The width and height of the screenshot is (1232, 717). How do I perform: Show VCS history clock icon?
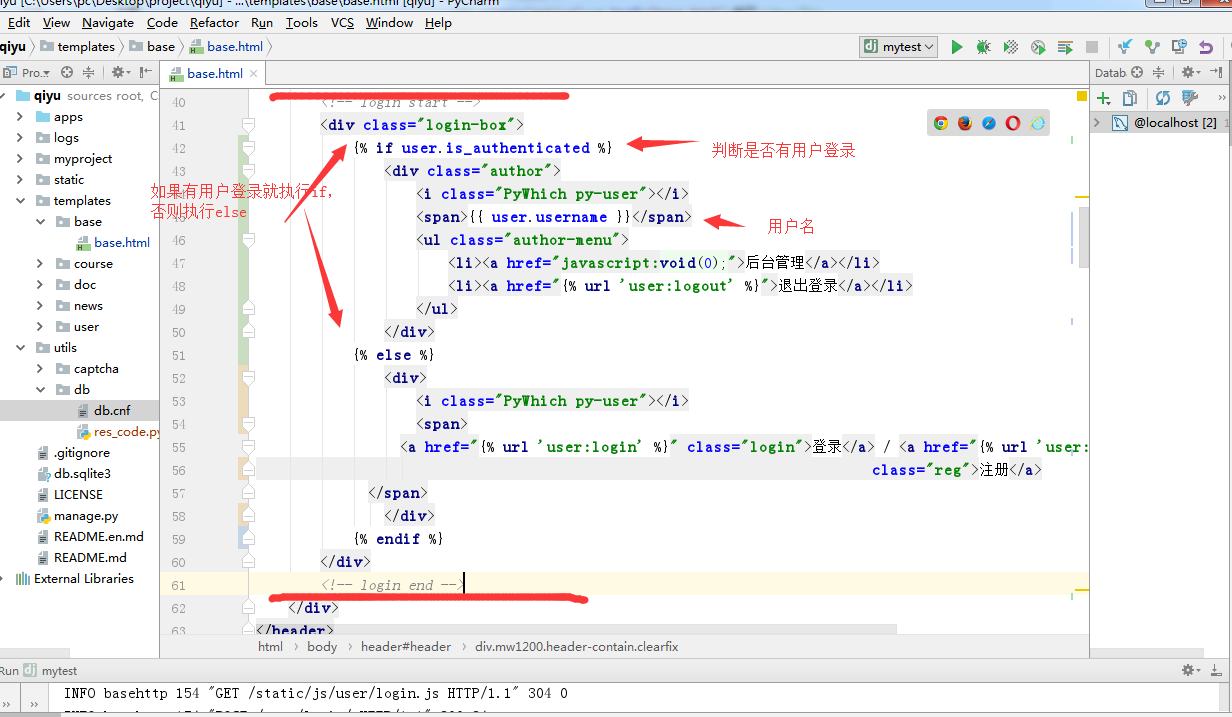pyautogui.click(x=1179, y=47)
